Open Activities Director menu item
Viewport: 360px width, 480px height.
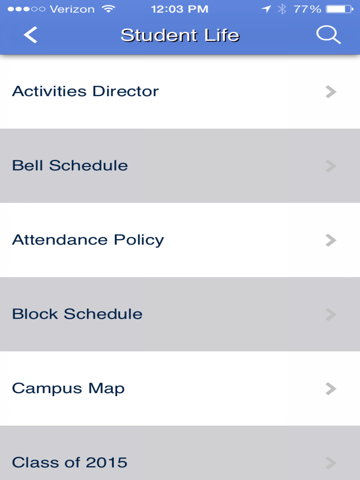[x=180, y=92]
